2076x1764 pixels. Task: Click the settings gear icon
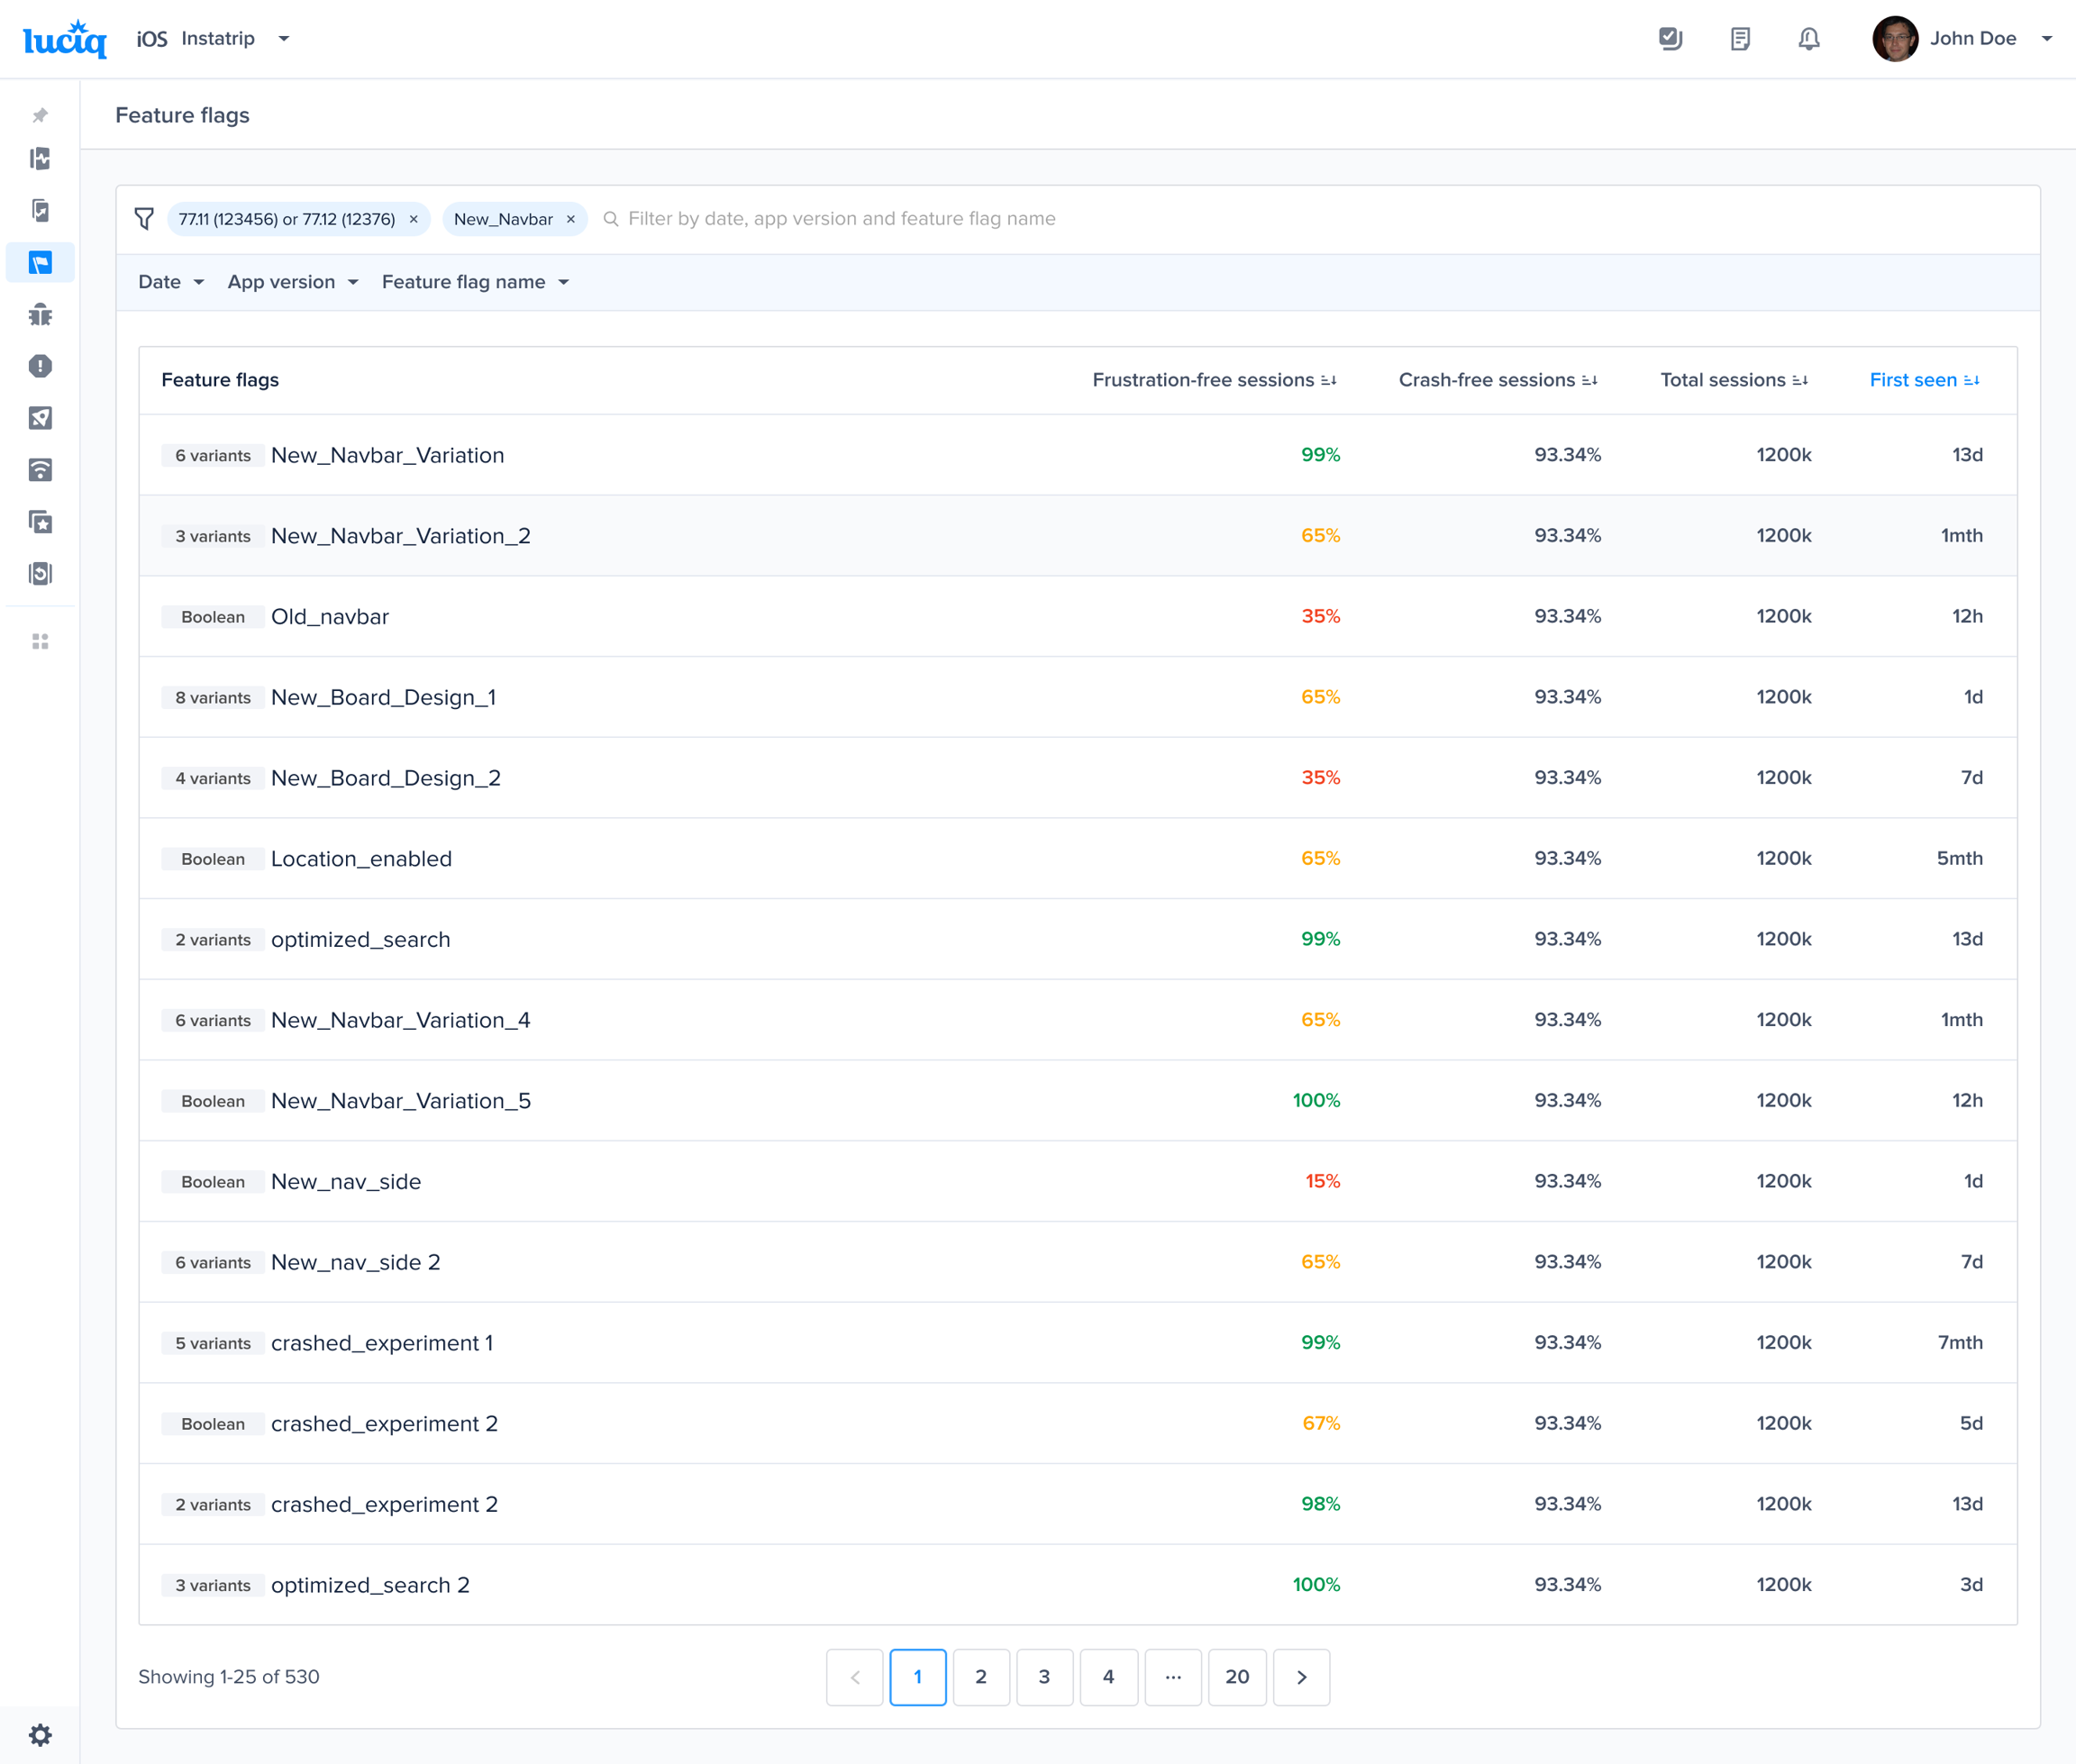(x=40, y=1734)
